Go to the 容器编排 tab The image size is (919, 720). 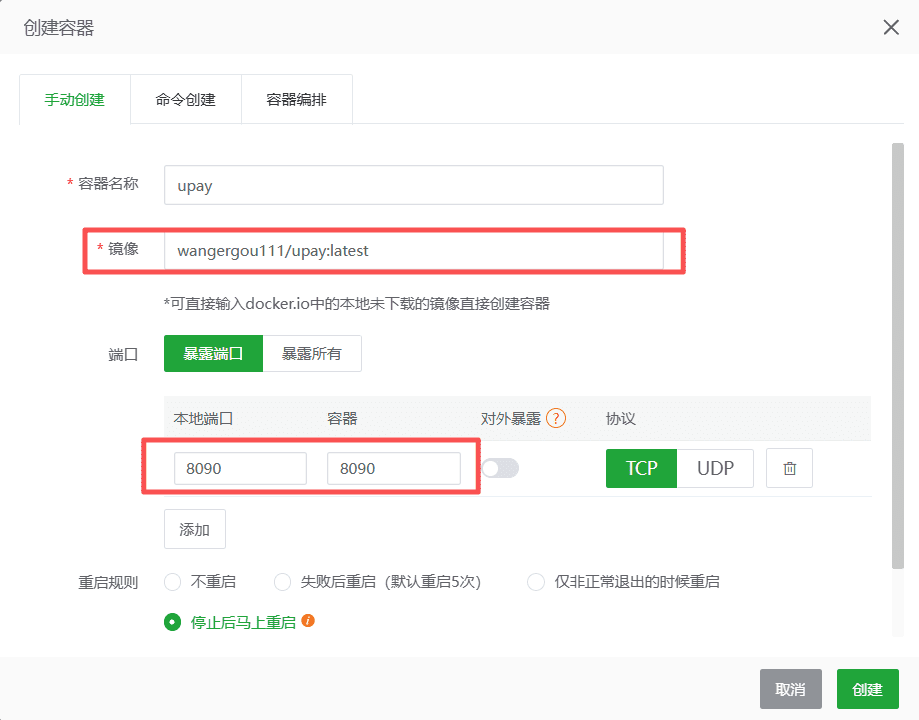click(x=297, y=100)
